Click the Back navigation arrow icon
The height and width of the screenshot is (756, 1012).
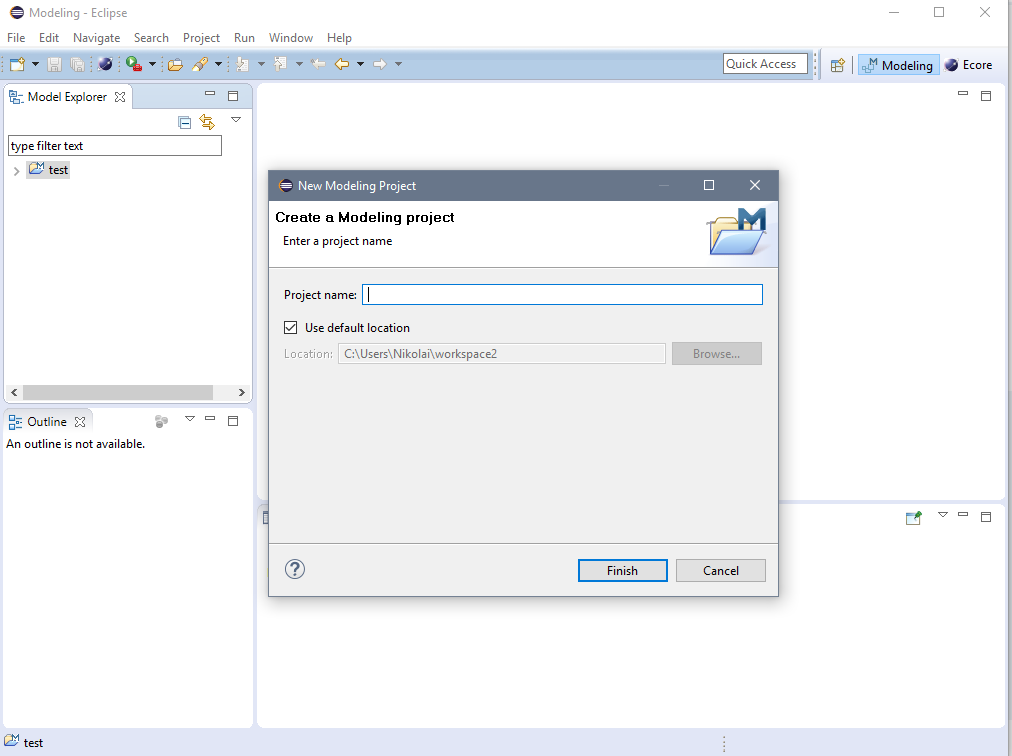(x=342, y=64)
